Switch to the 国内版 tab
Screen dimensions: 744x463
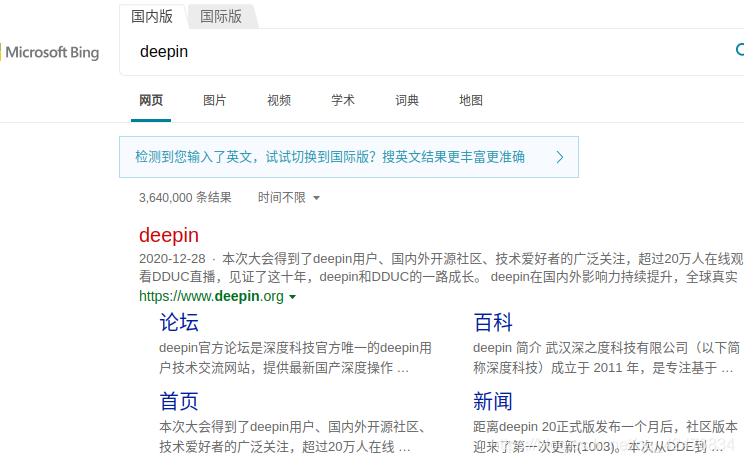tap(152, 17)
